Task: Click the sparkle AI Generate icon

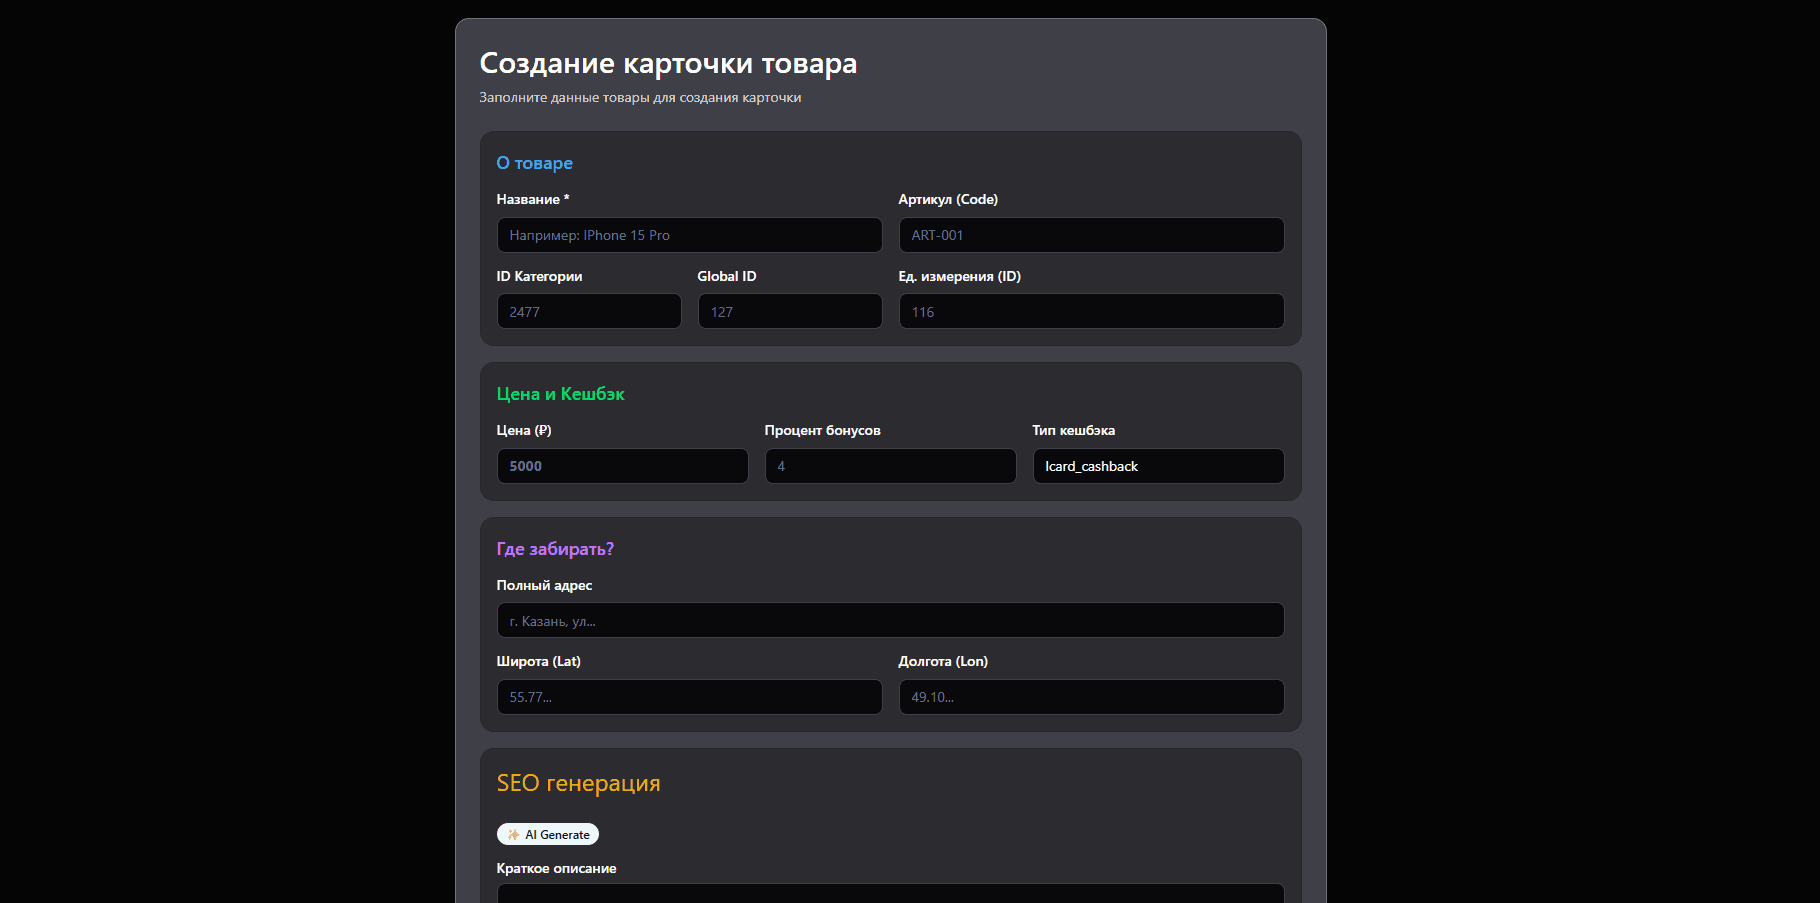Action: pyautogui.click(x=517, y=833)
